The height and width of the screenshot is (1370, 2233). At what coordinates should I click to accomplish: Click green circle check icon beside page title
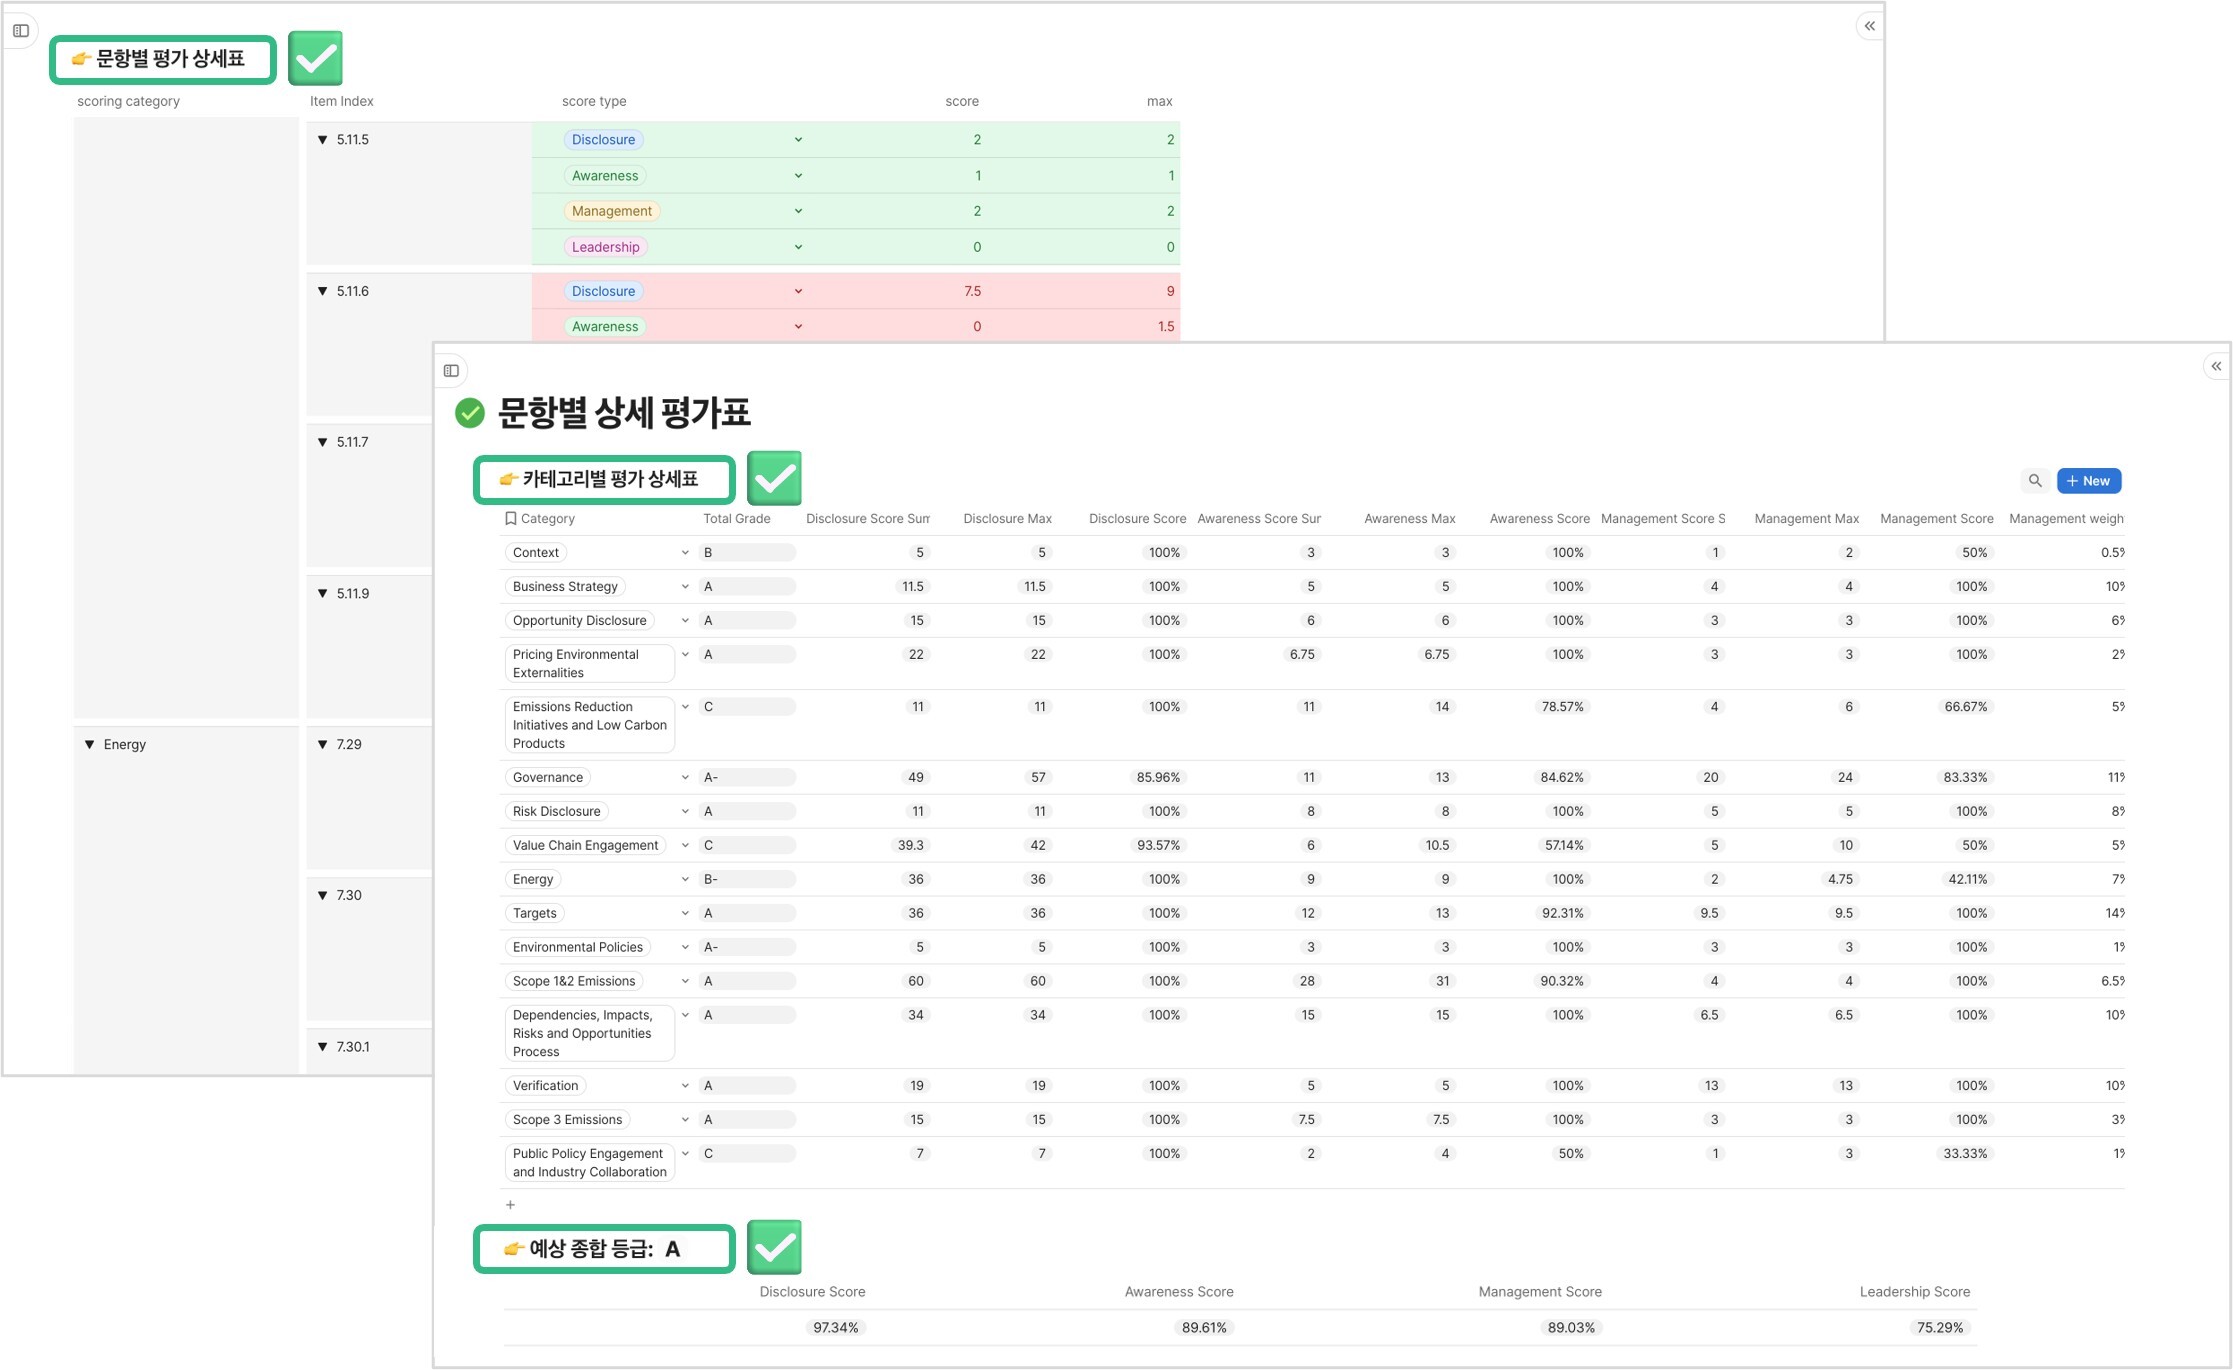click(x=470, y=412)
